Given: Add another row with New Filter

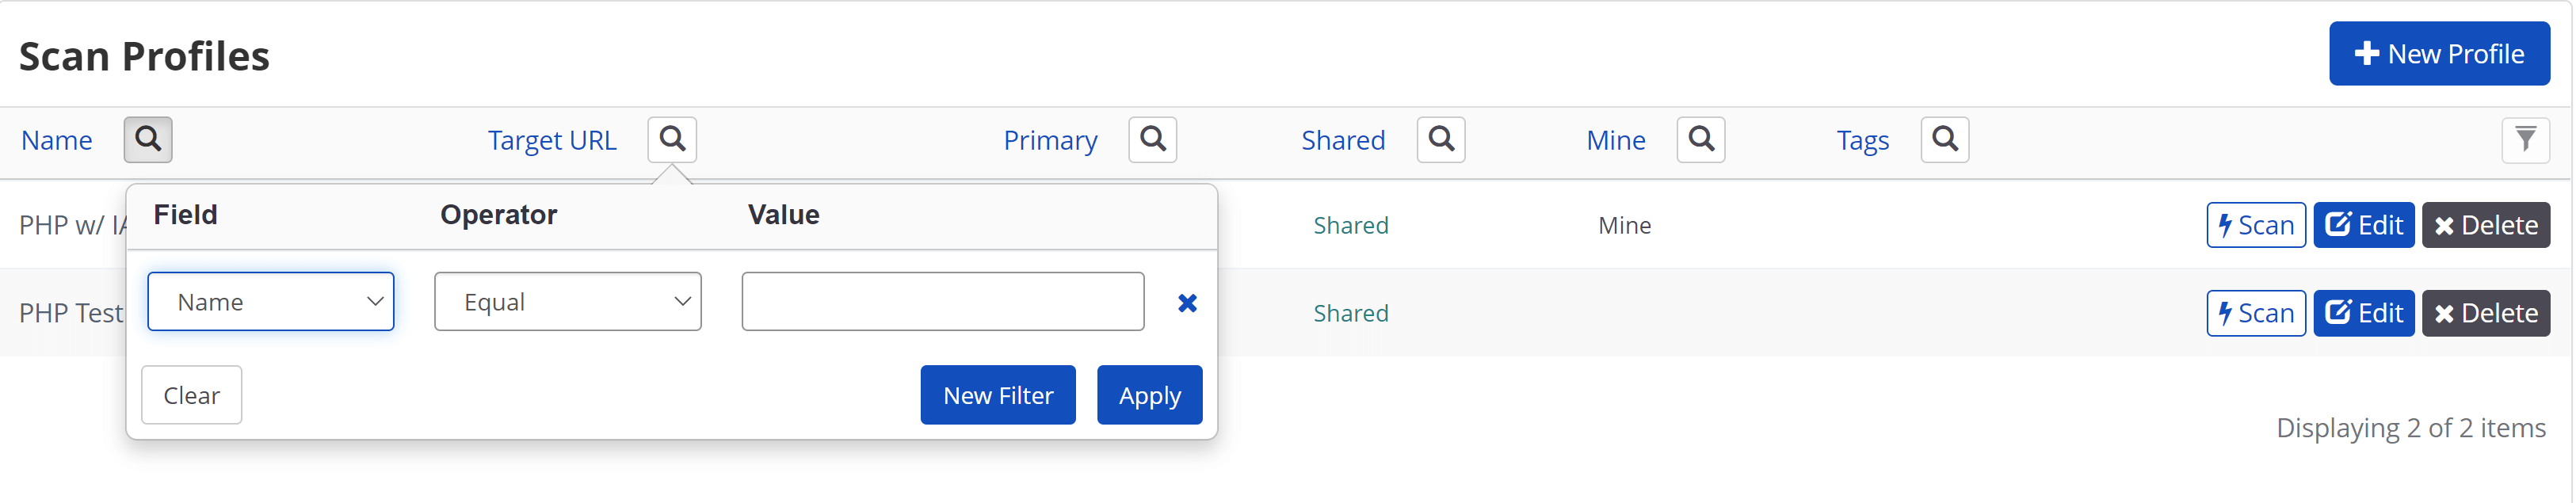Looking at the screenshot, I should tap(998, 396).
